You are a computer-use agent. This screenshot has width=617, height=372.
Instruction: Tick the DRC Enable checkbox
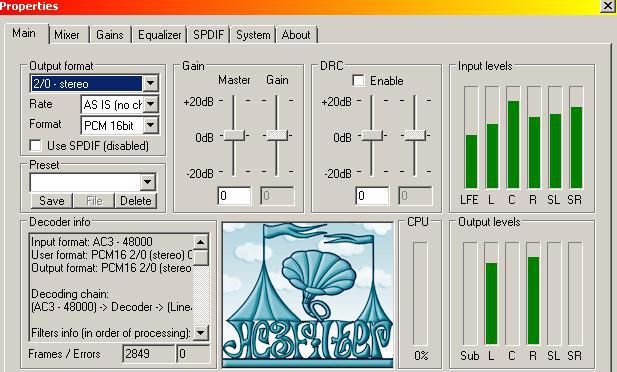pos(358,81)
